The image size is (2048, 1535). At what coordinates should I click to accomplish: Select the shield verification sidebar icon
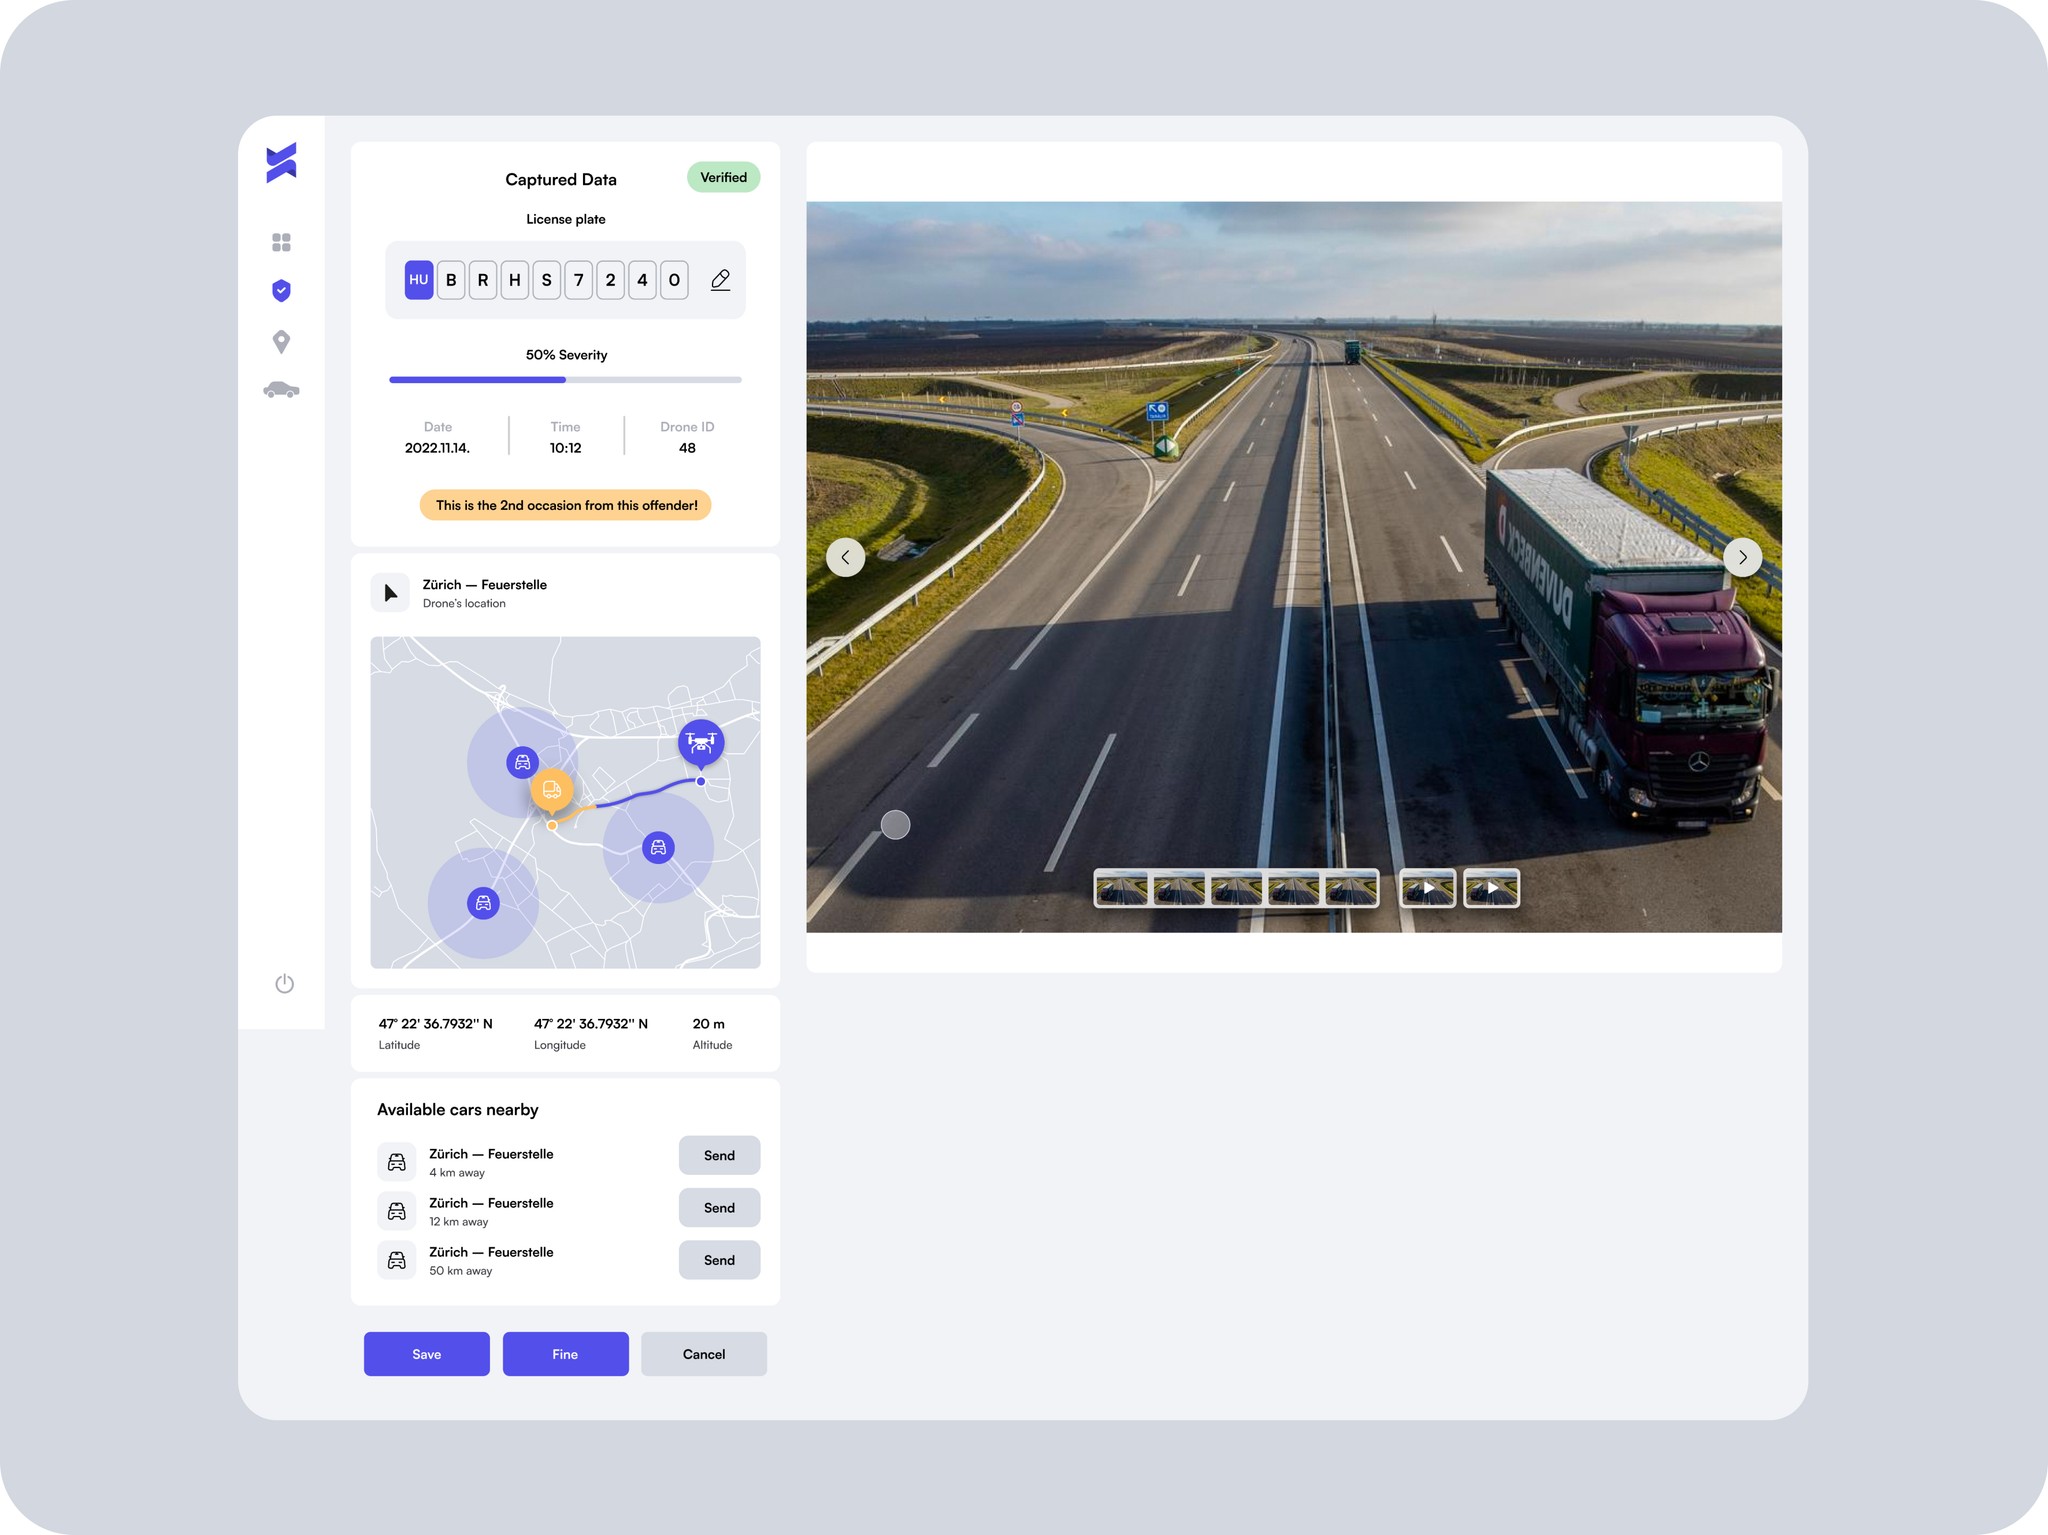[281, 291]
